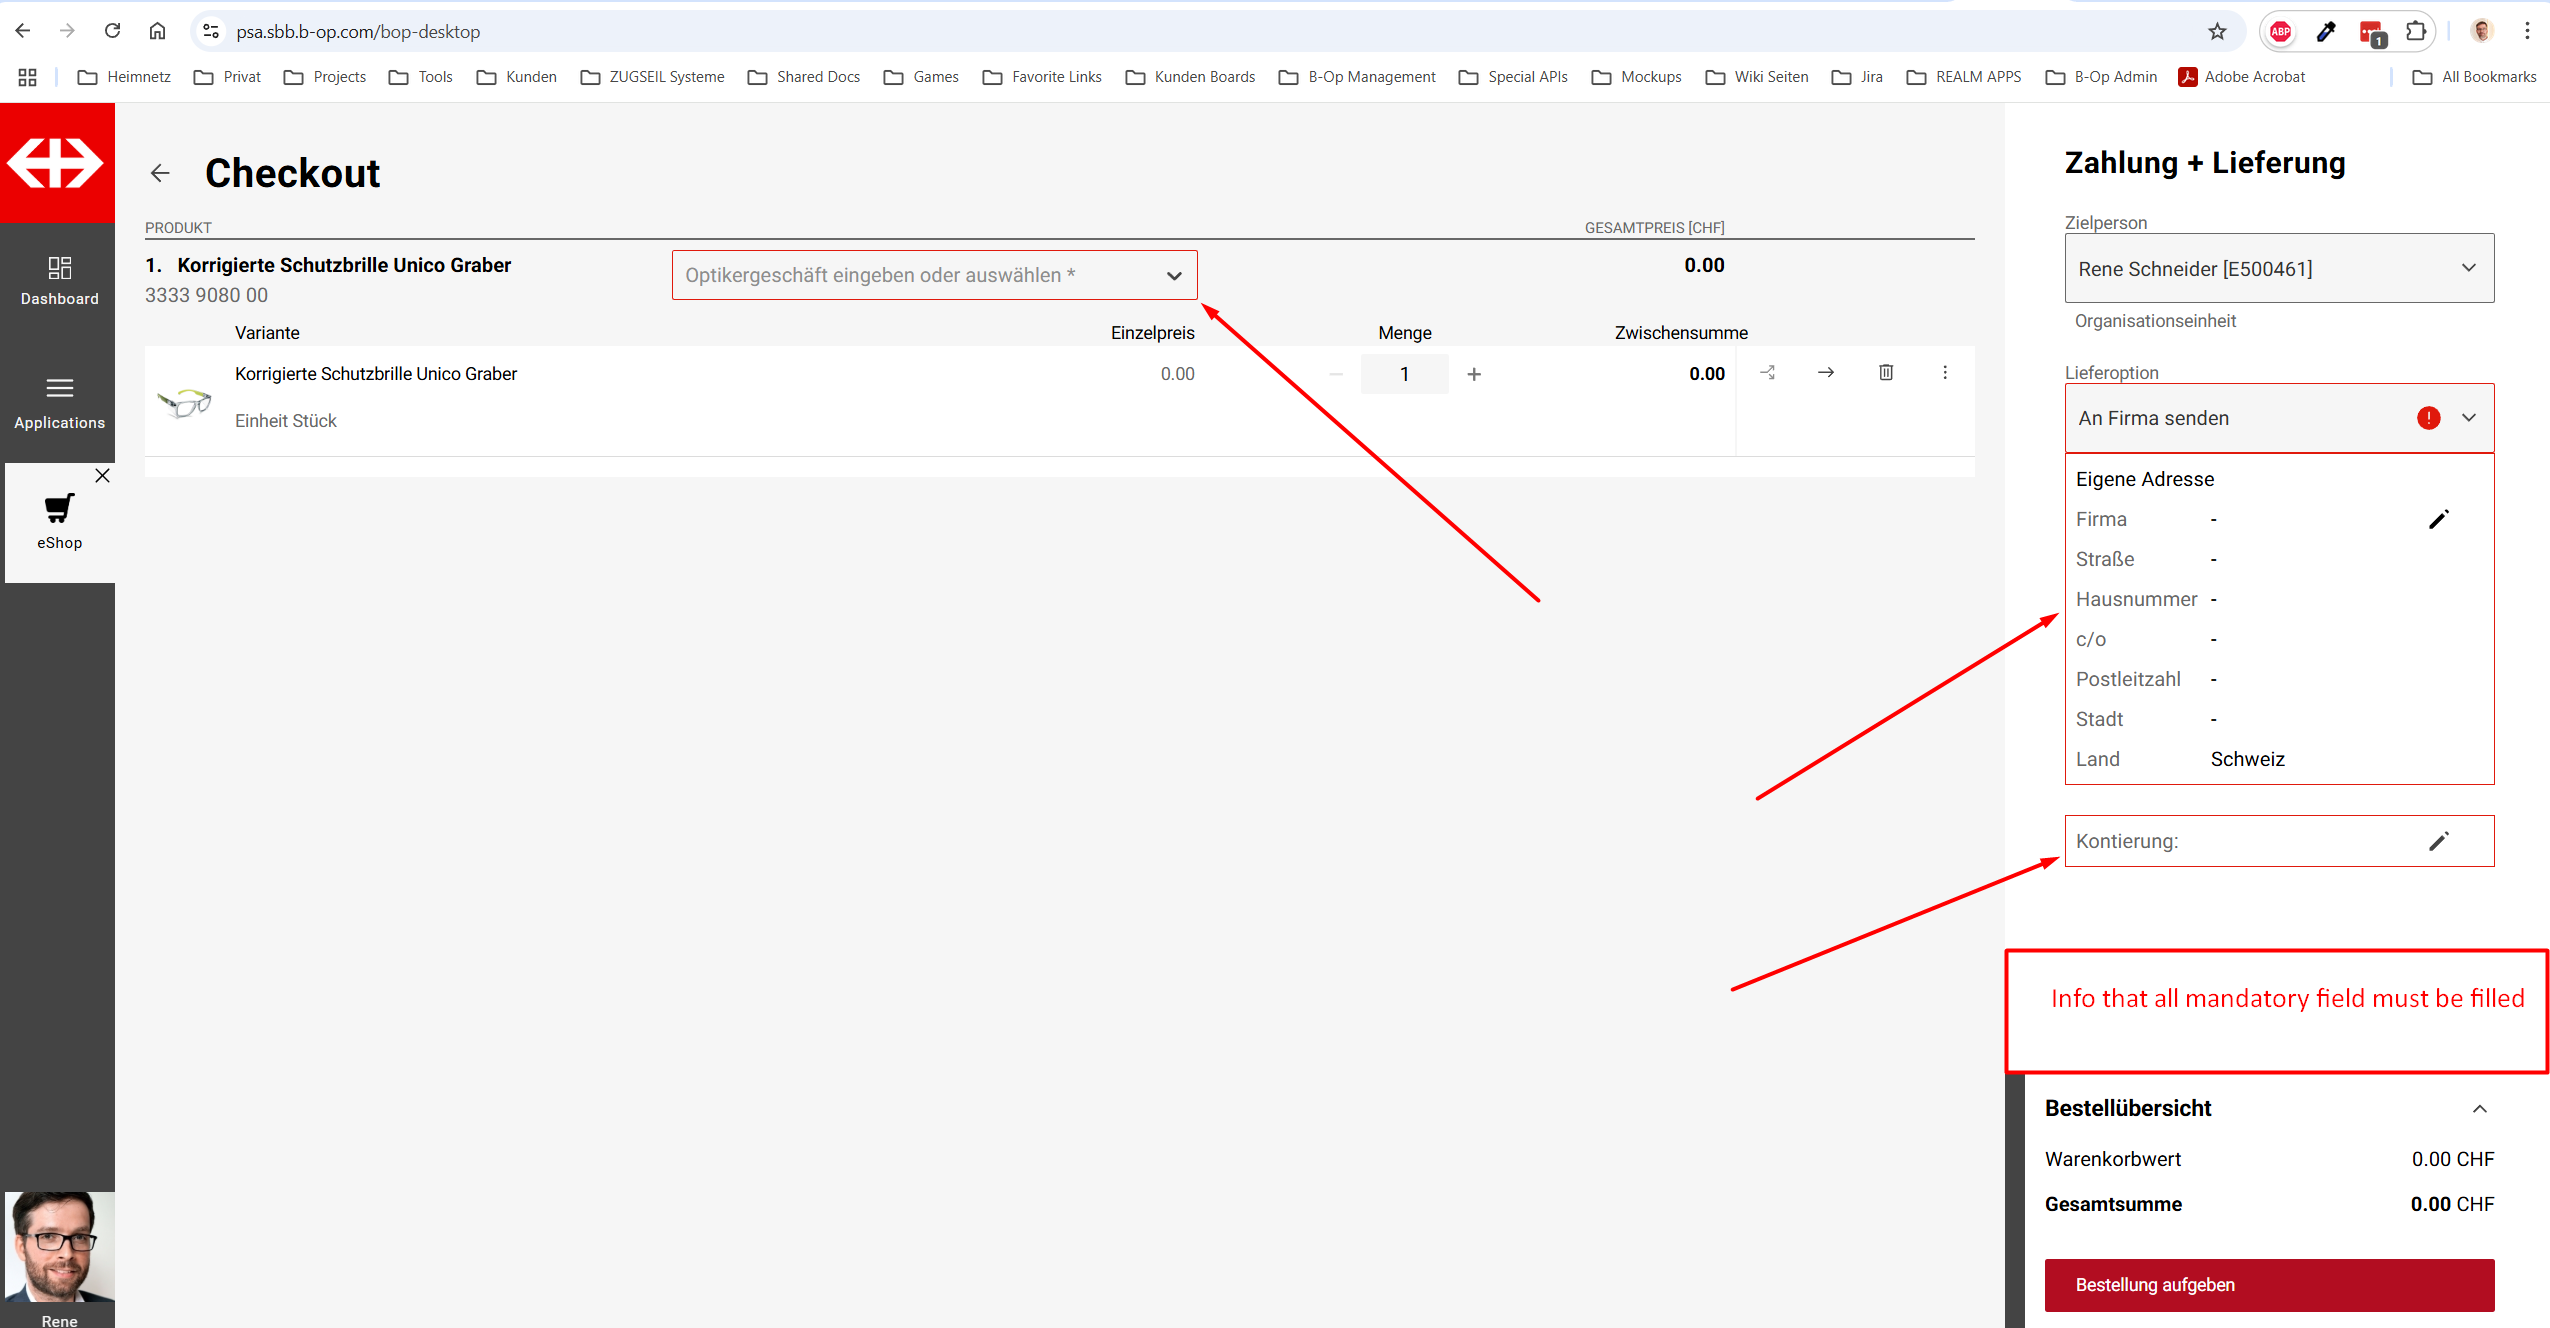Click the move-arrow icon beside Zwischensumme

(1826, 372)
